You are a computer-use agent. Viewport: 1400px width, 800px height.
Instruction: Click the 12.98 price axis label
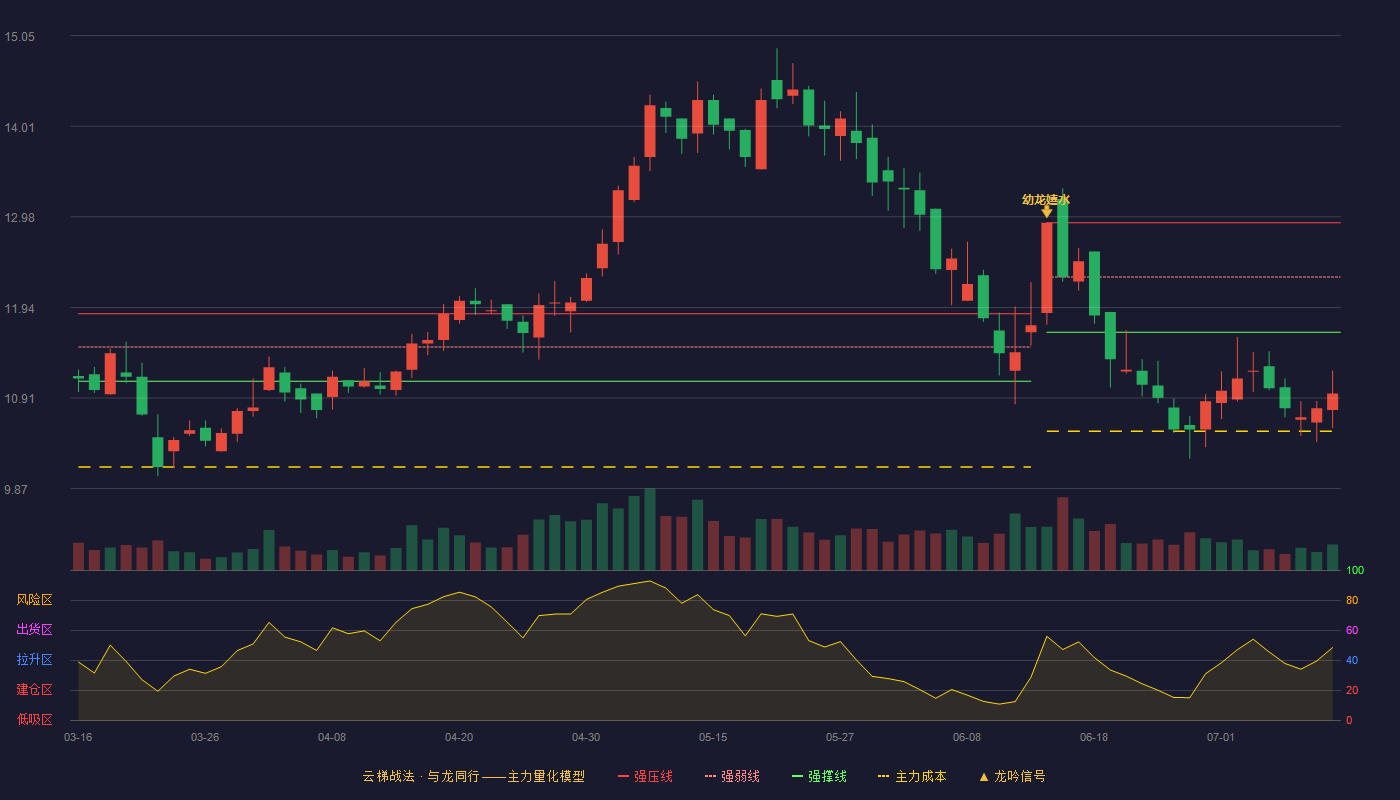(x=19, y=218)
